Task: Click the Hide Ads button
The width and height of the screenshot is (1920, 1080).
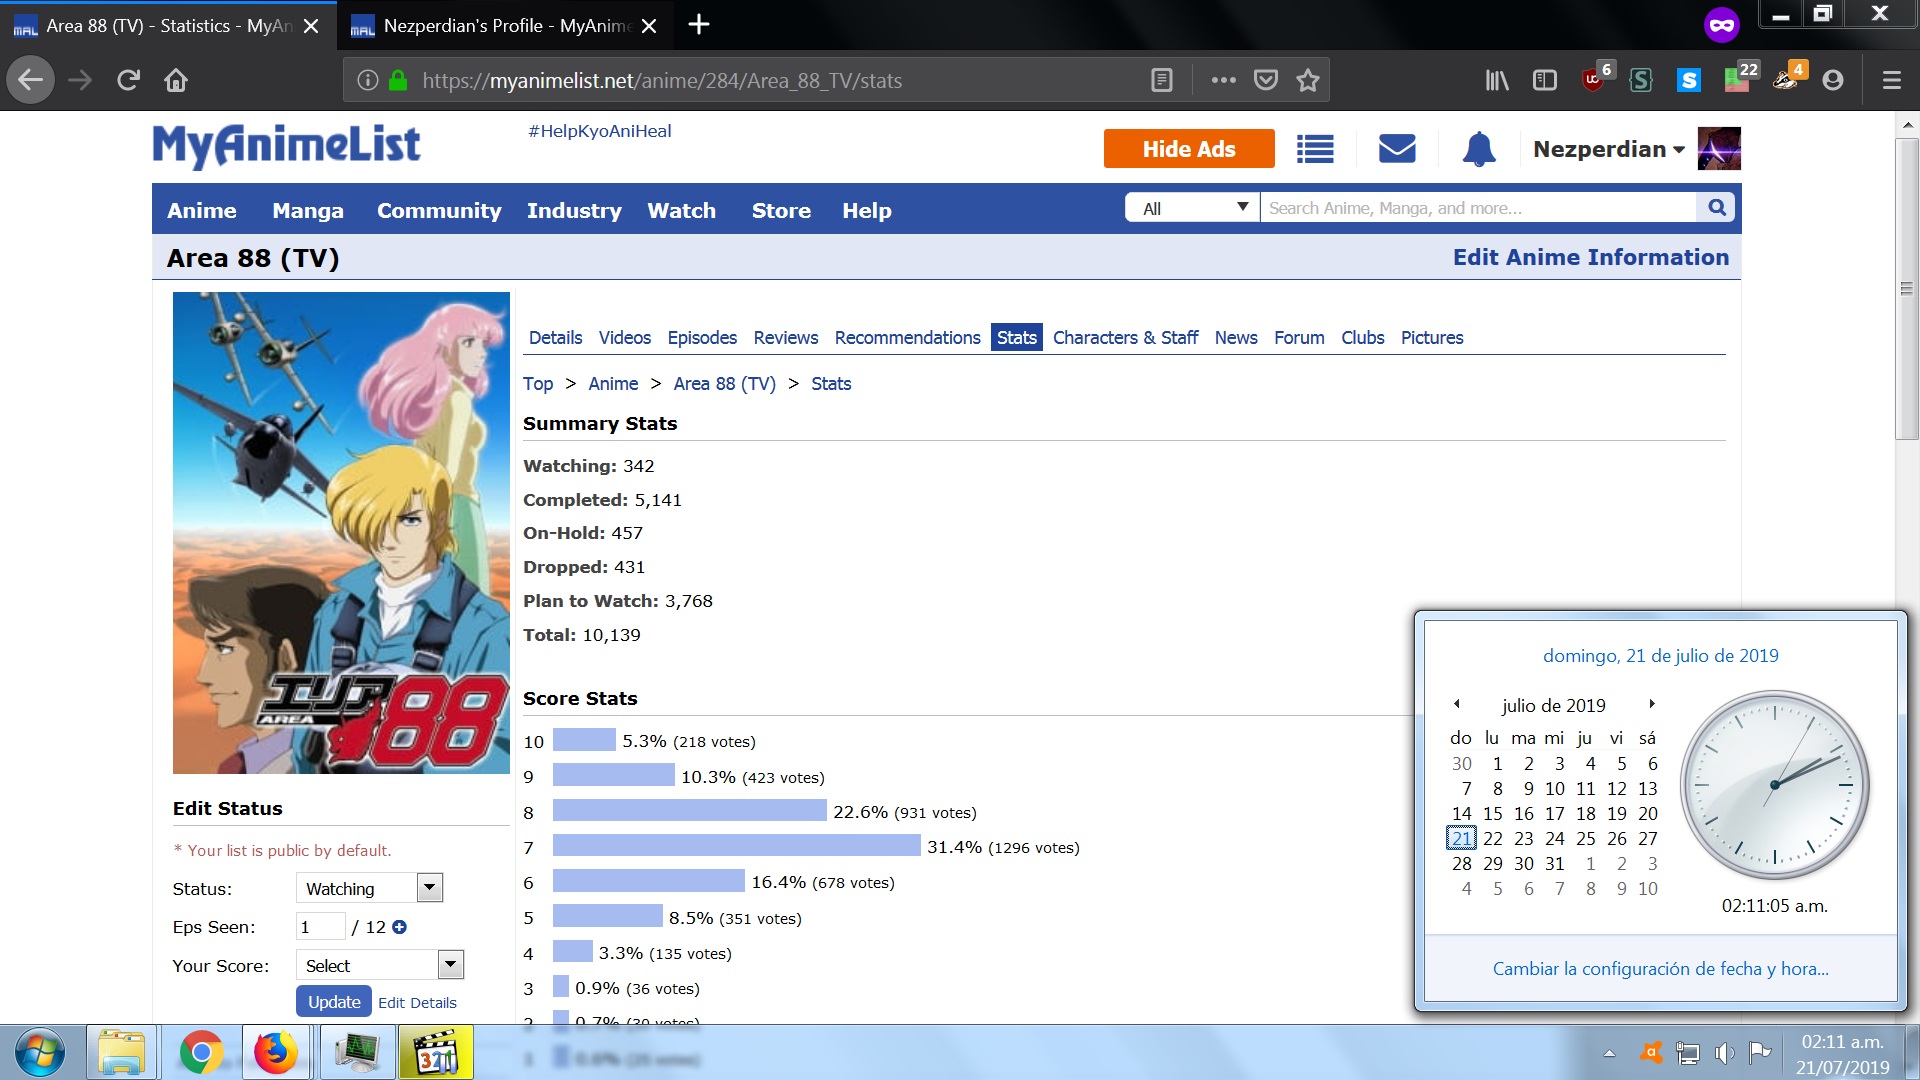Action: tap(1189, 149)
